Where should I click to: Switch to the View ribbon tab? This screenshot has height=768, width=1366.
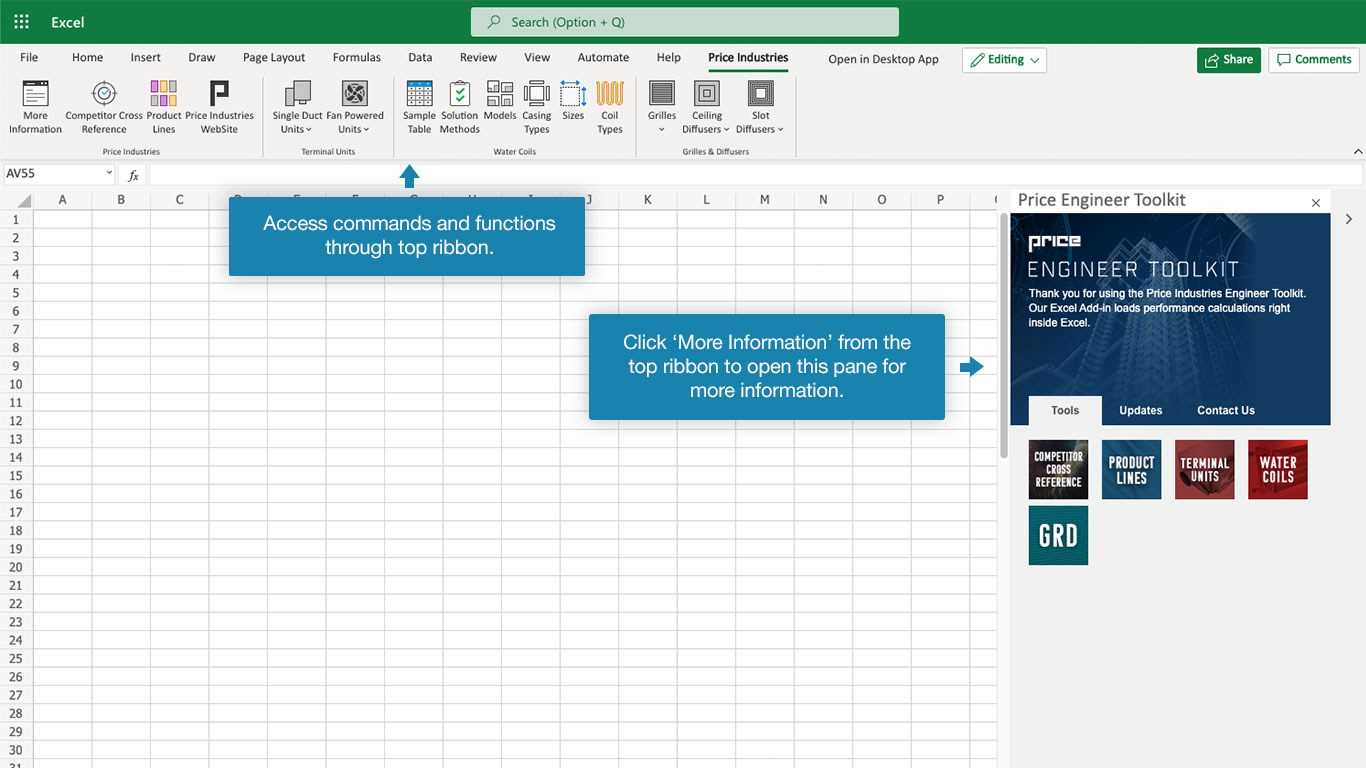tap(537, 58)
